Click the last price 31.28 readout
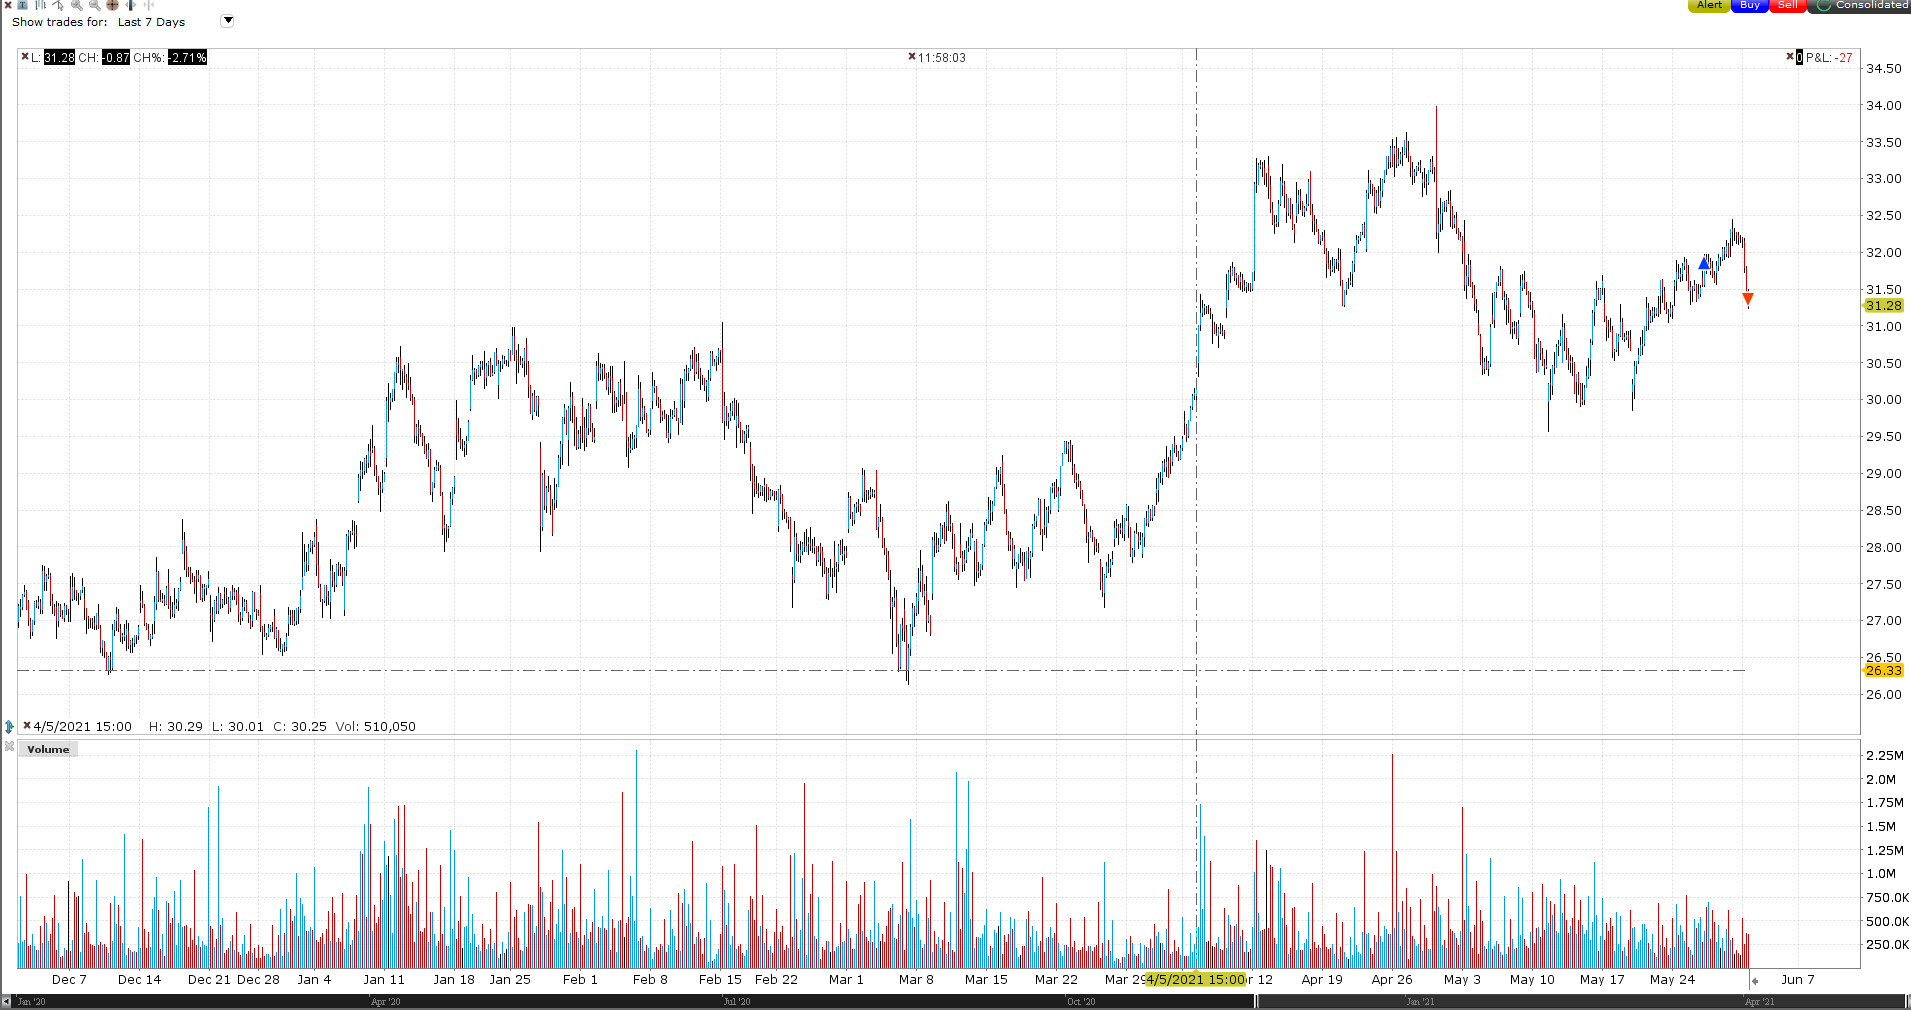 click(59, 58)
